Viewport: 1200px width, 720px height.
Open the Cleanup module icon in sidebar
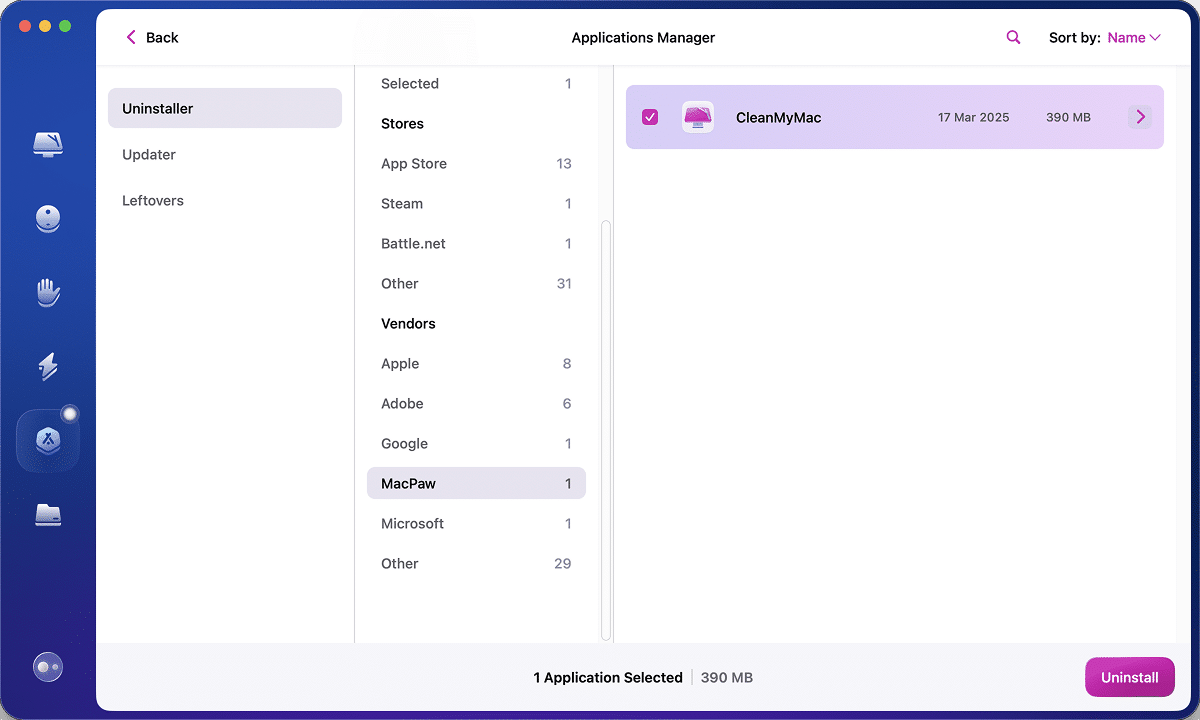(x=48, y=219)
